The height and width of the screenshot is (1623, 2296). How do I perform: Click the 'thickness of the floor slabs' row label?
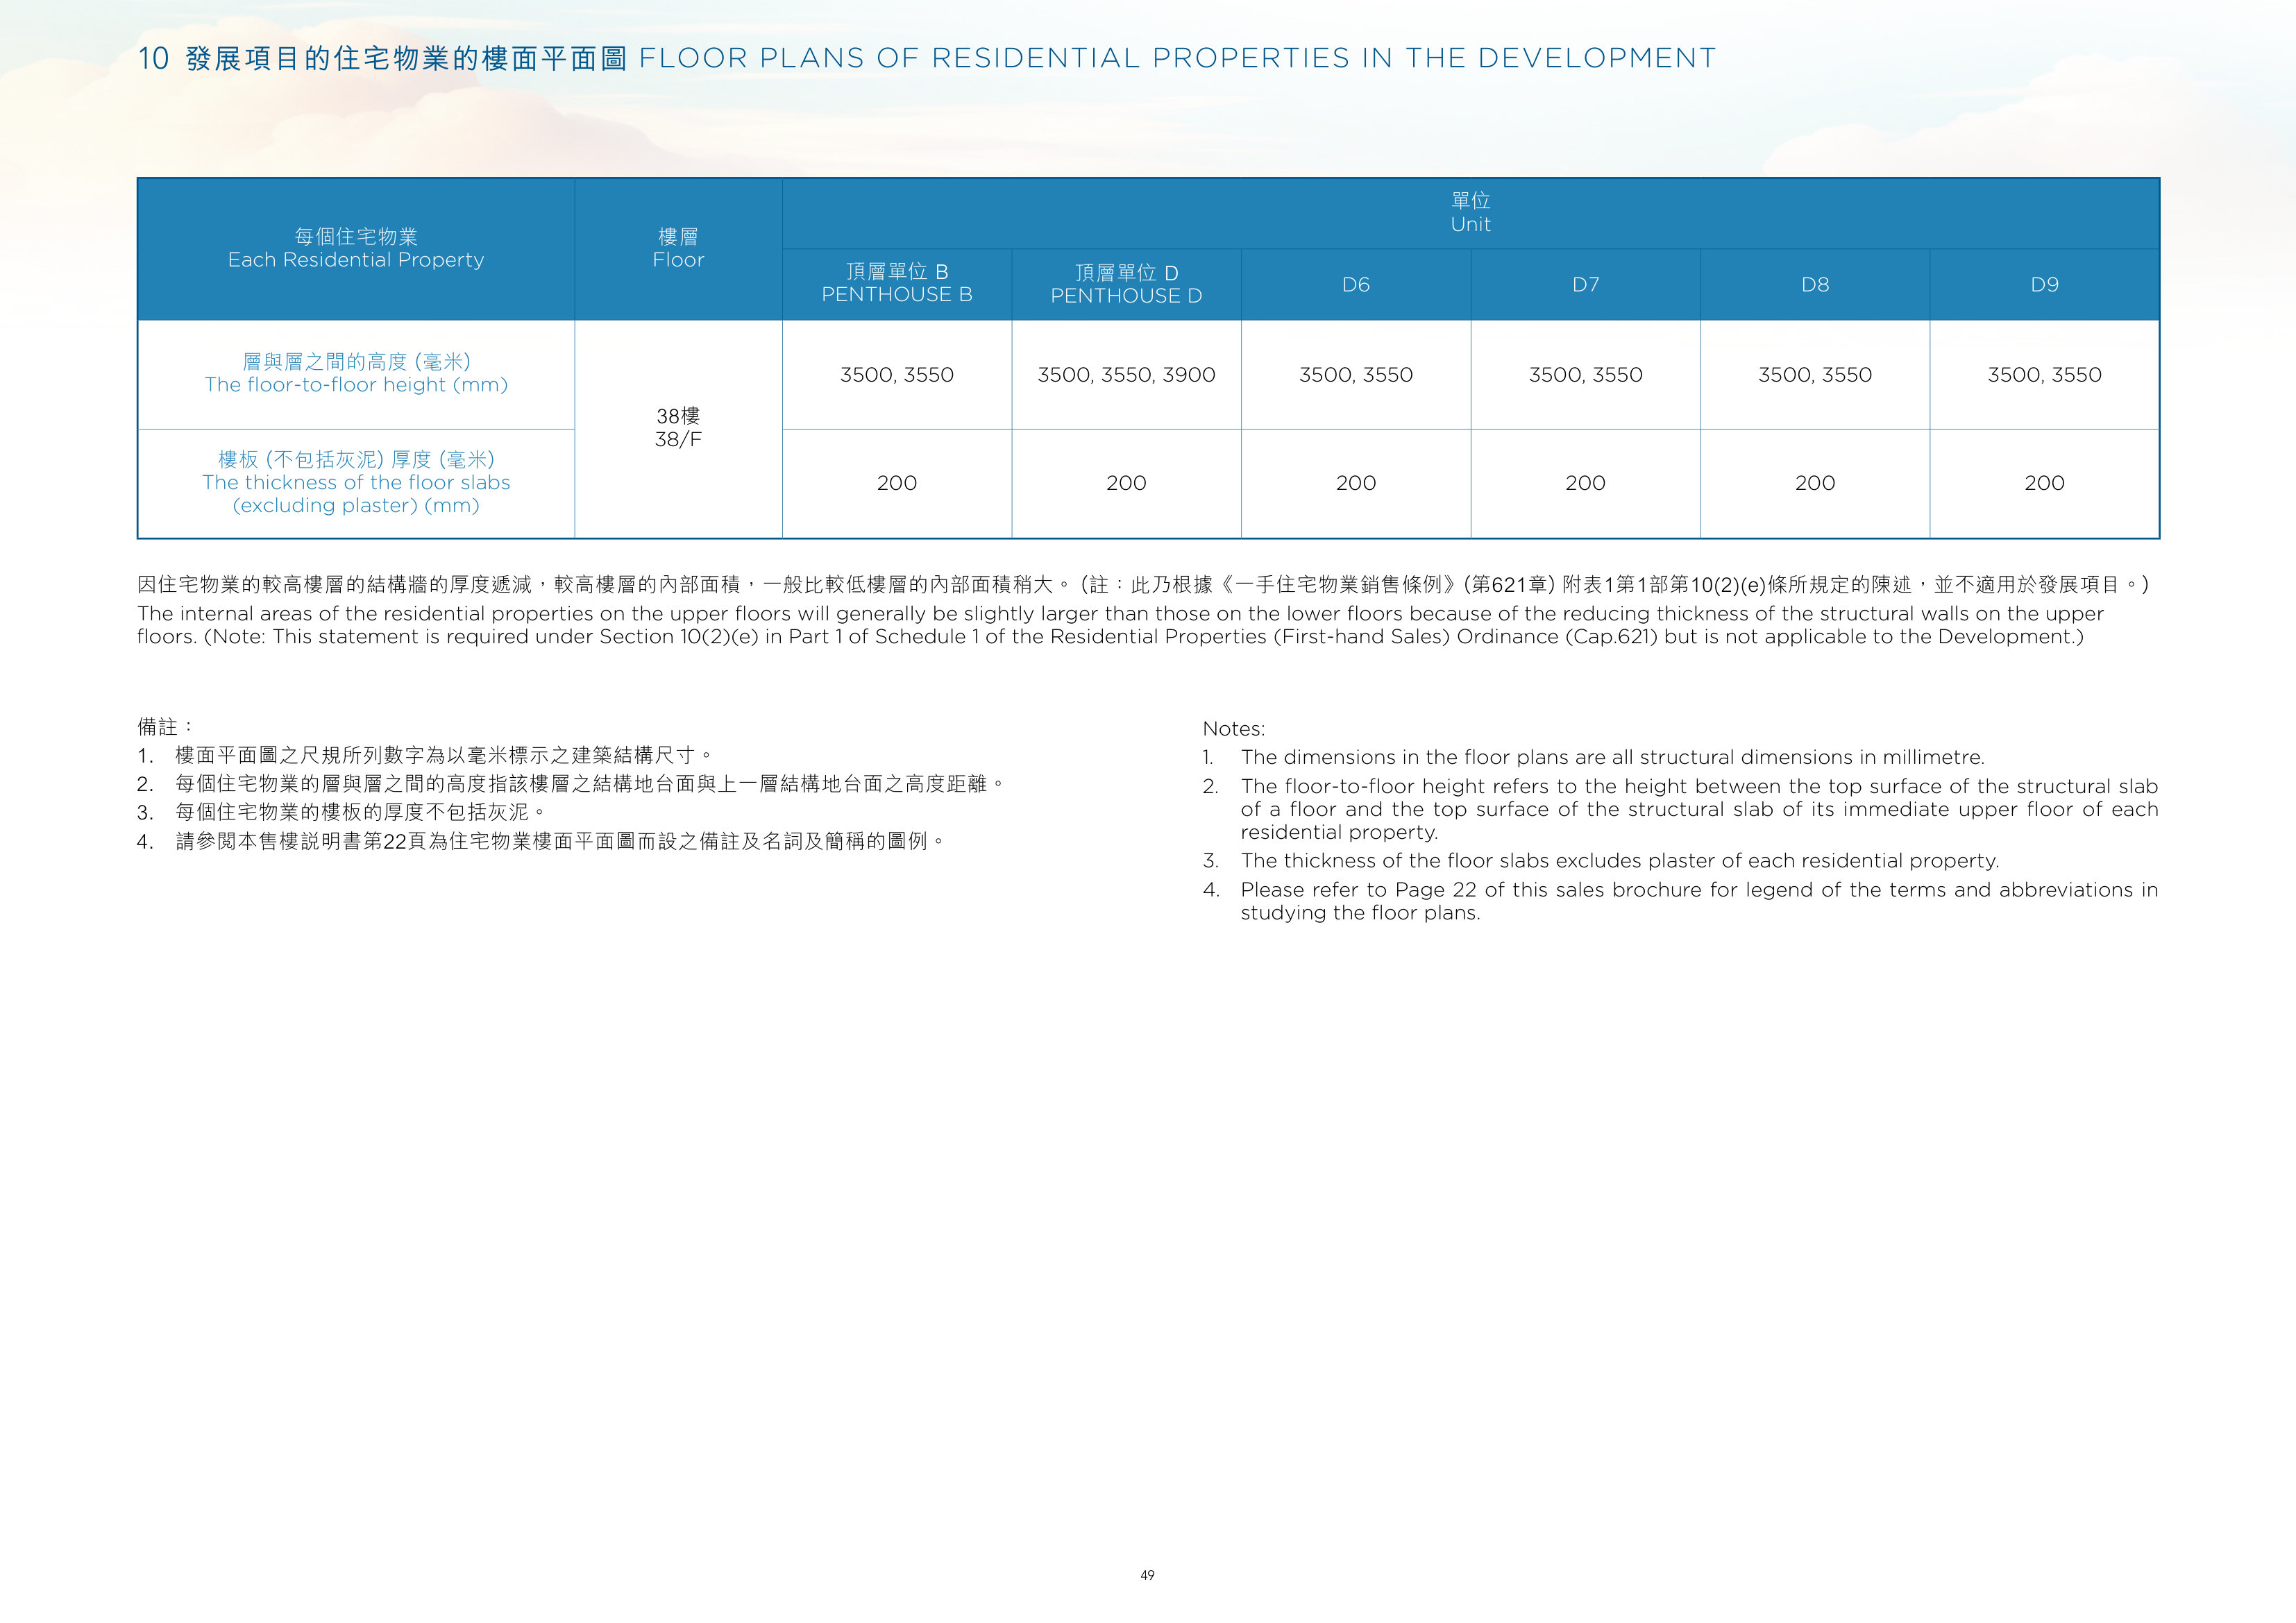point(356,483)
